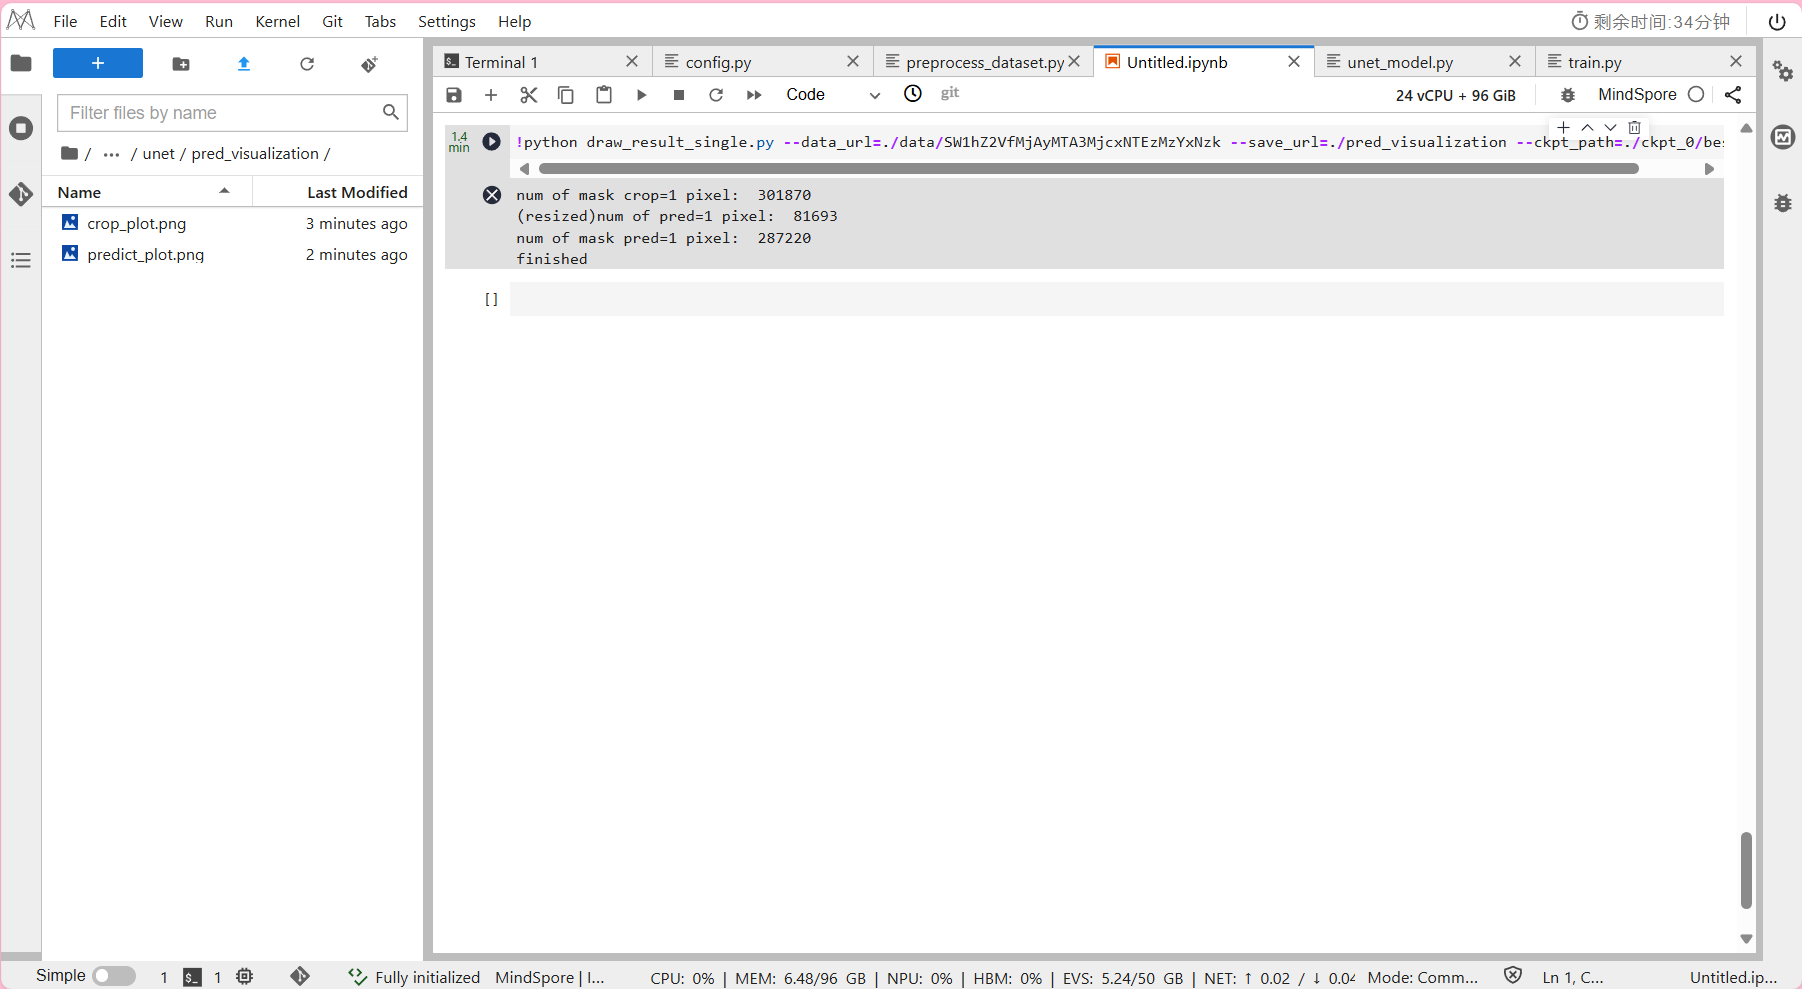Restart kernel and run all cells

pyautogui.click(x=754, y=95)
